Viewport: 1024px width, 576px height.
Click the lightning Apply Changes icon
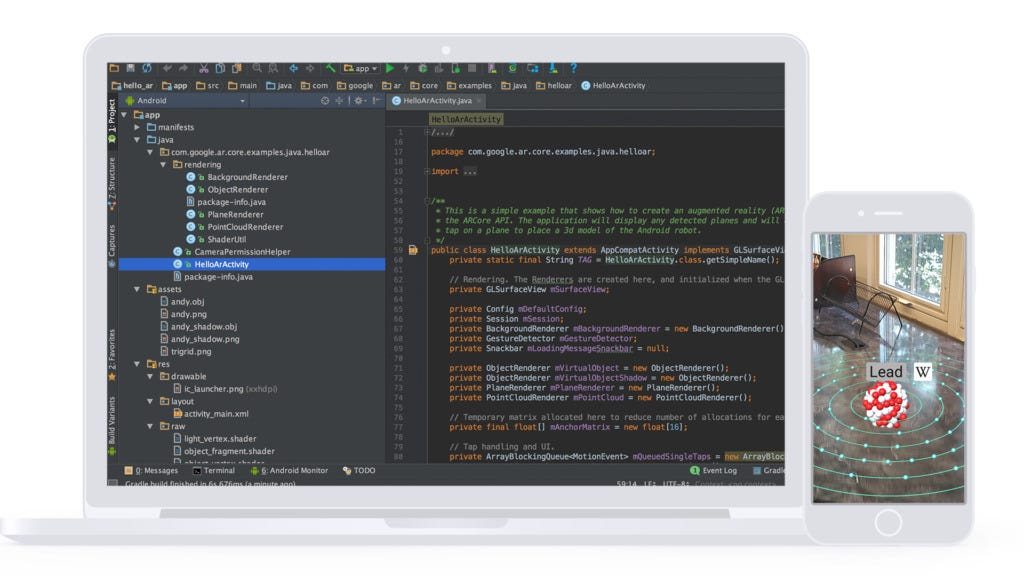coord(406,68)
